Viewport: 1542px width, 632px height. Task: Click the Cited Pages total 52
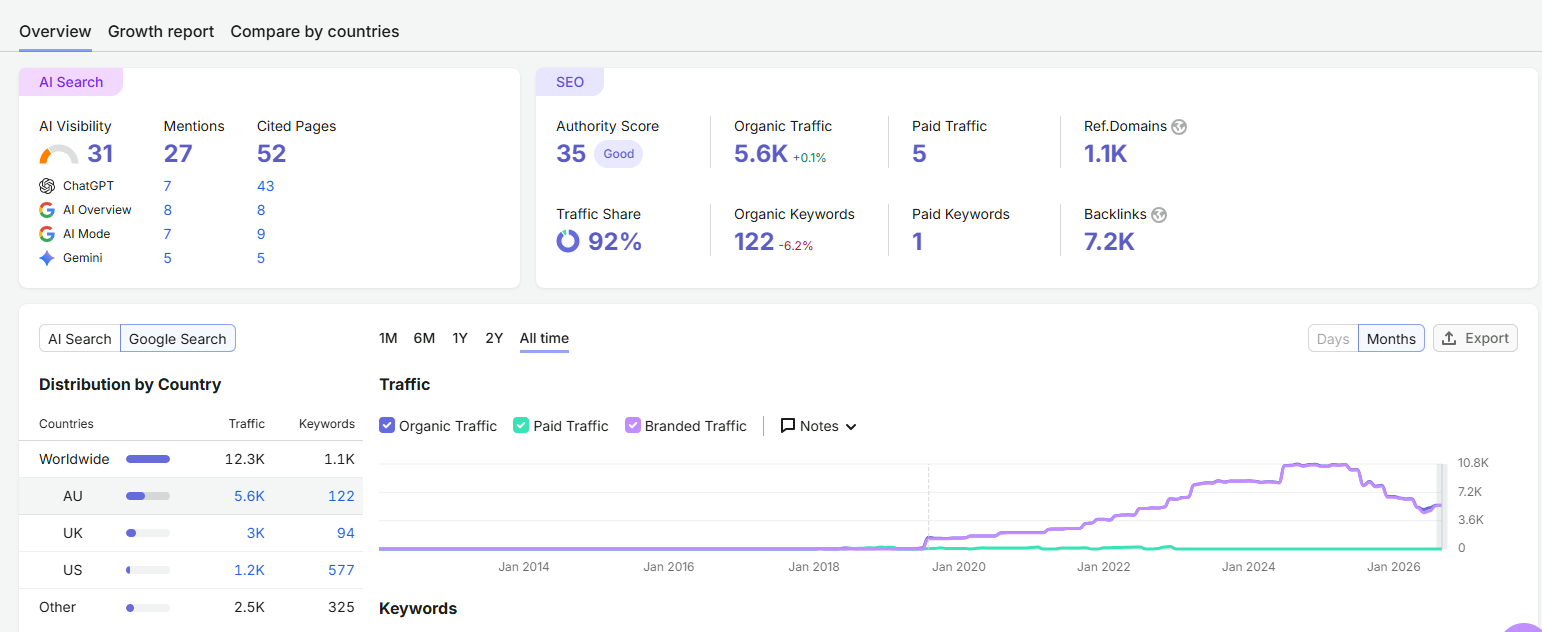[271, 154]
